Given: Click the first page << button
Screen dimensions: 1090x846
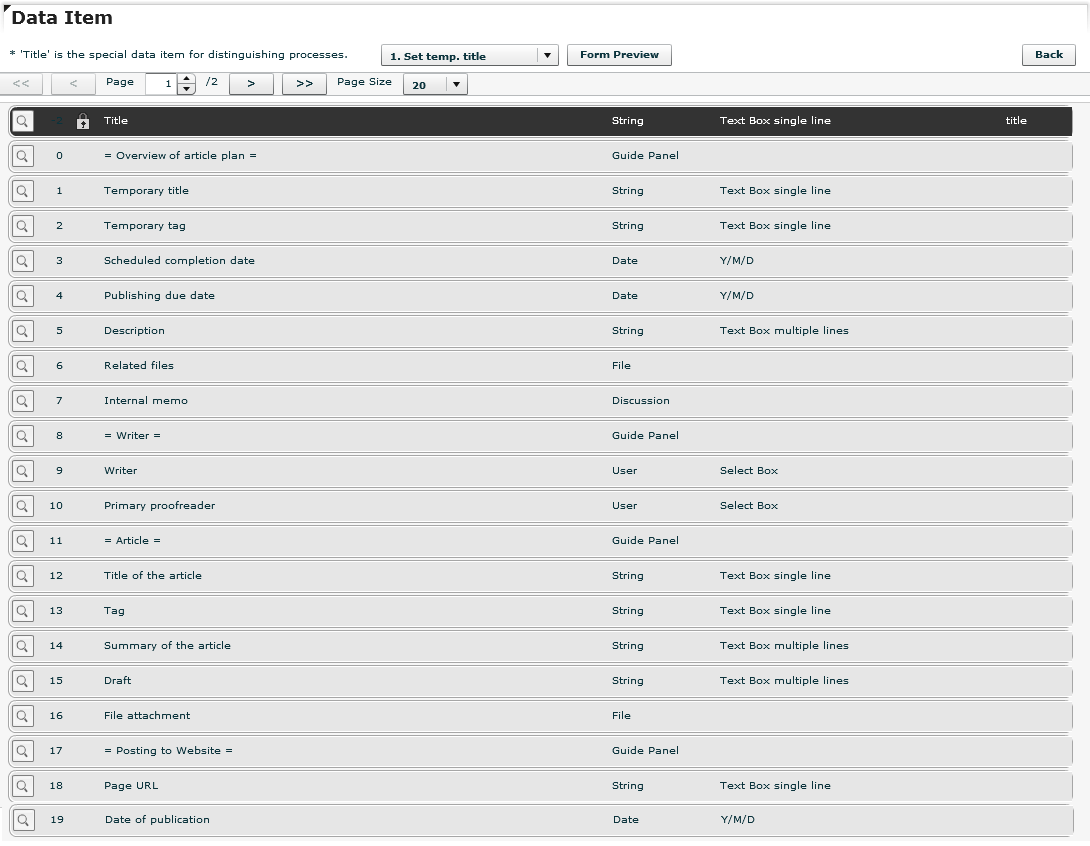Looking at the screenshot, I should [x=21, y=83].
